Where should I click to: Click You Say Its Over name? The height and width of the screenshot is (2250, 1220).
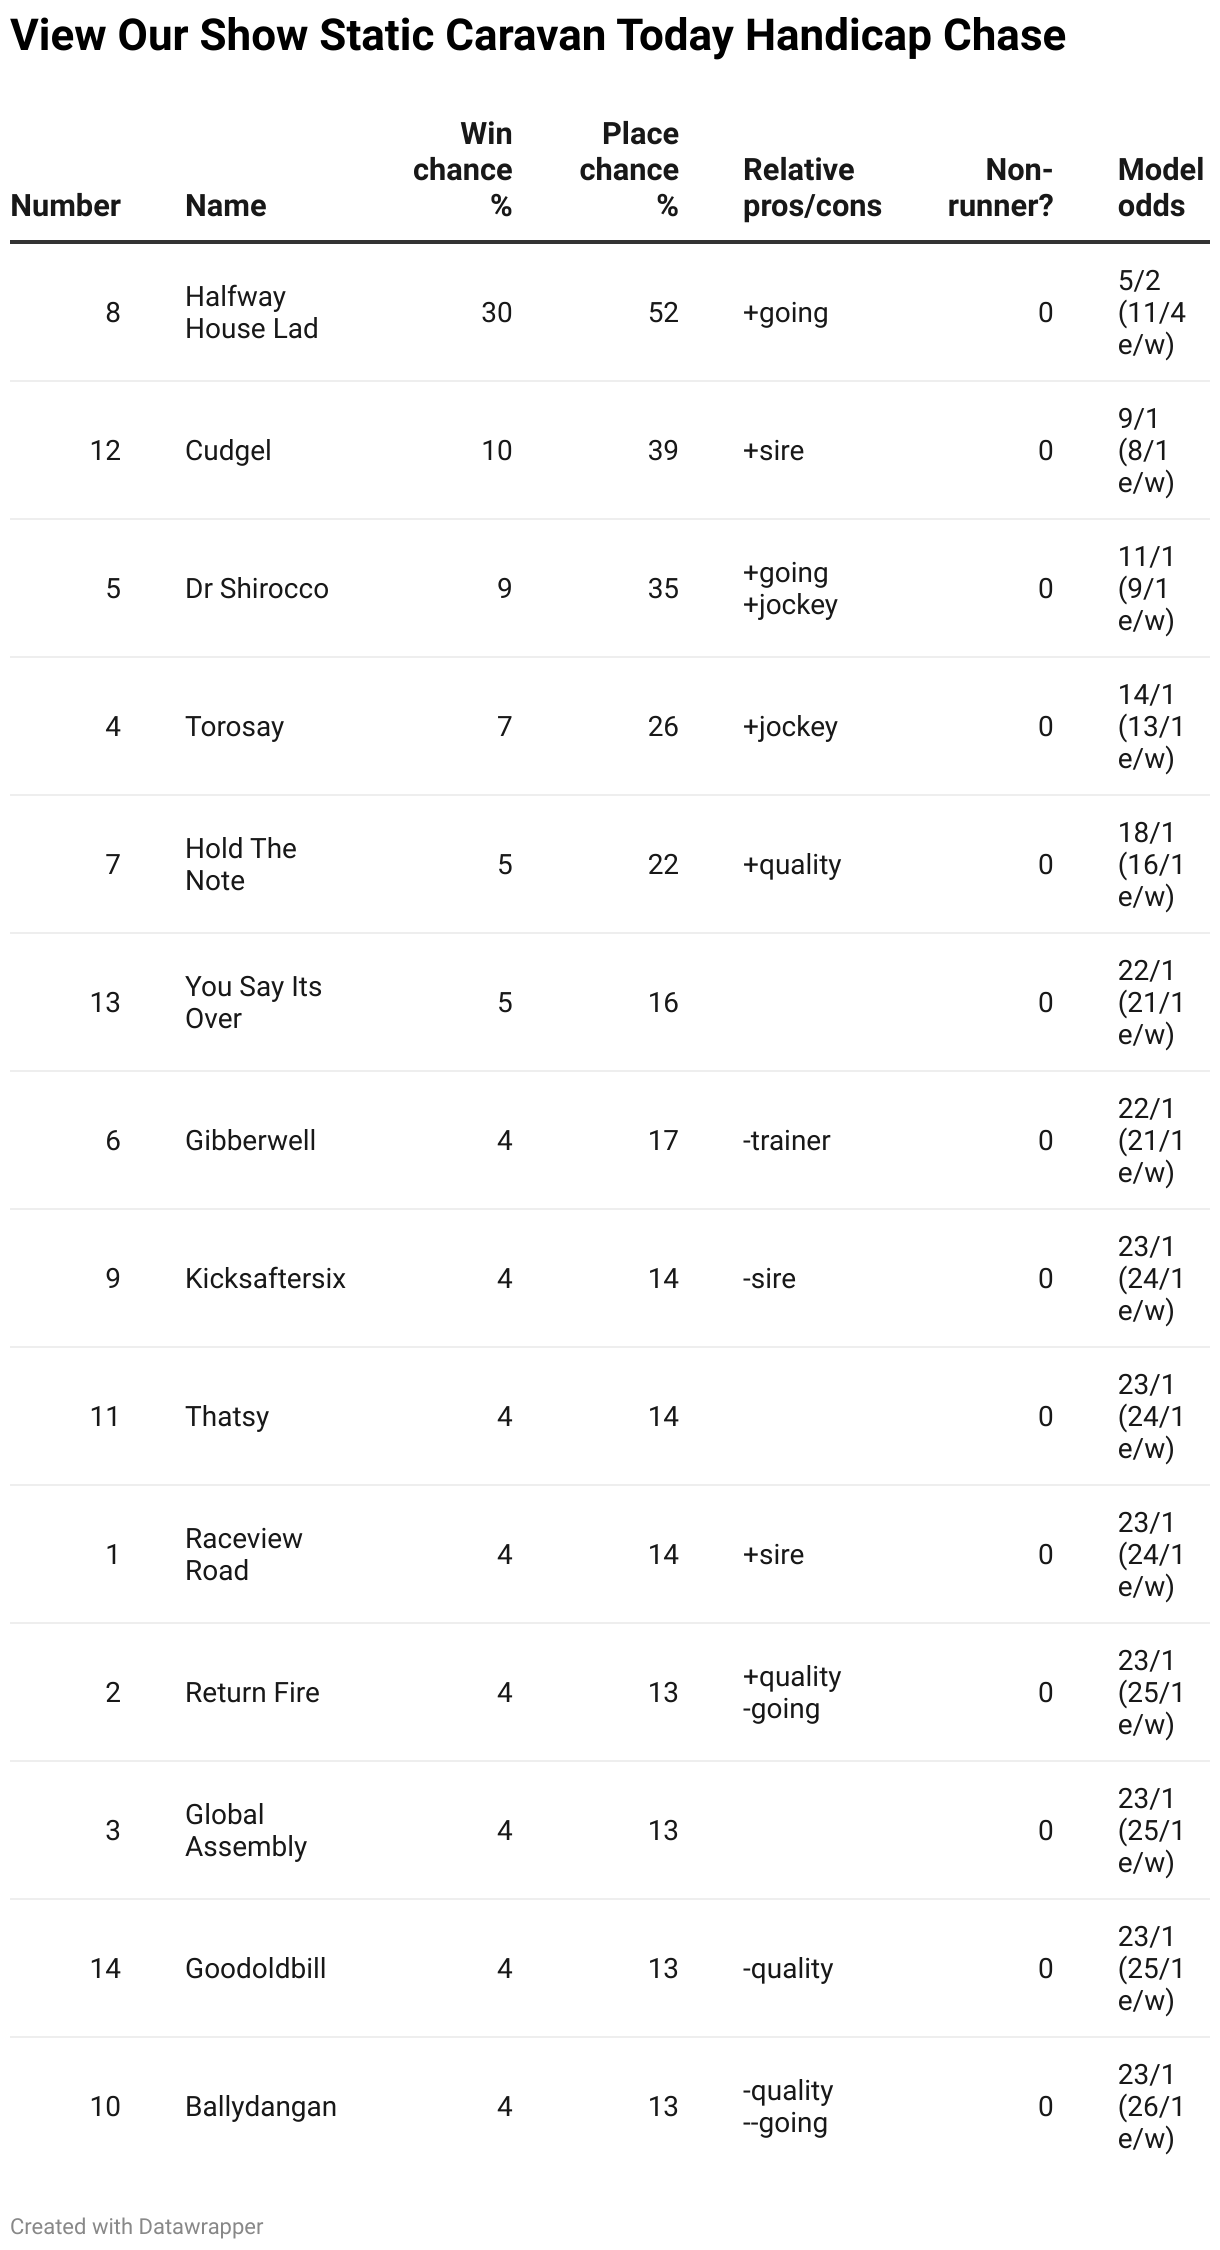[x=253, y=1002]
